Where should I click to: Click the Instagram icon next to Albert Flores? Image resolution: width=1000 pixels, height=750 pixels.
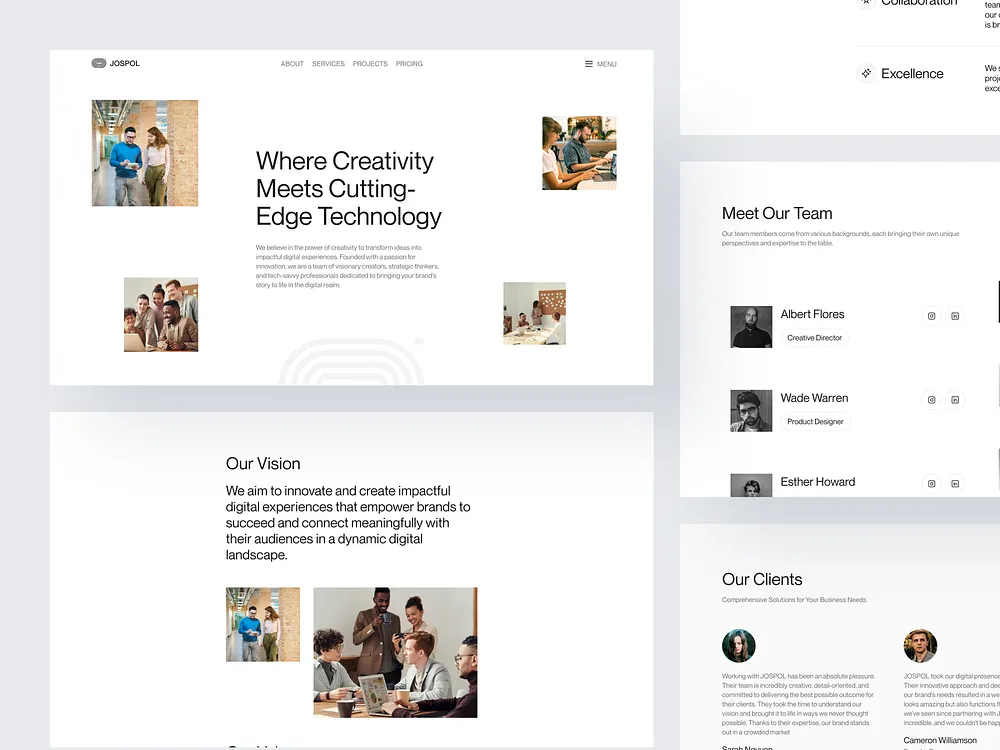931,315
